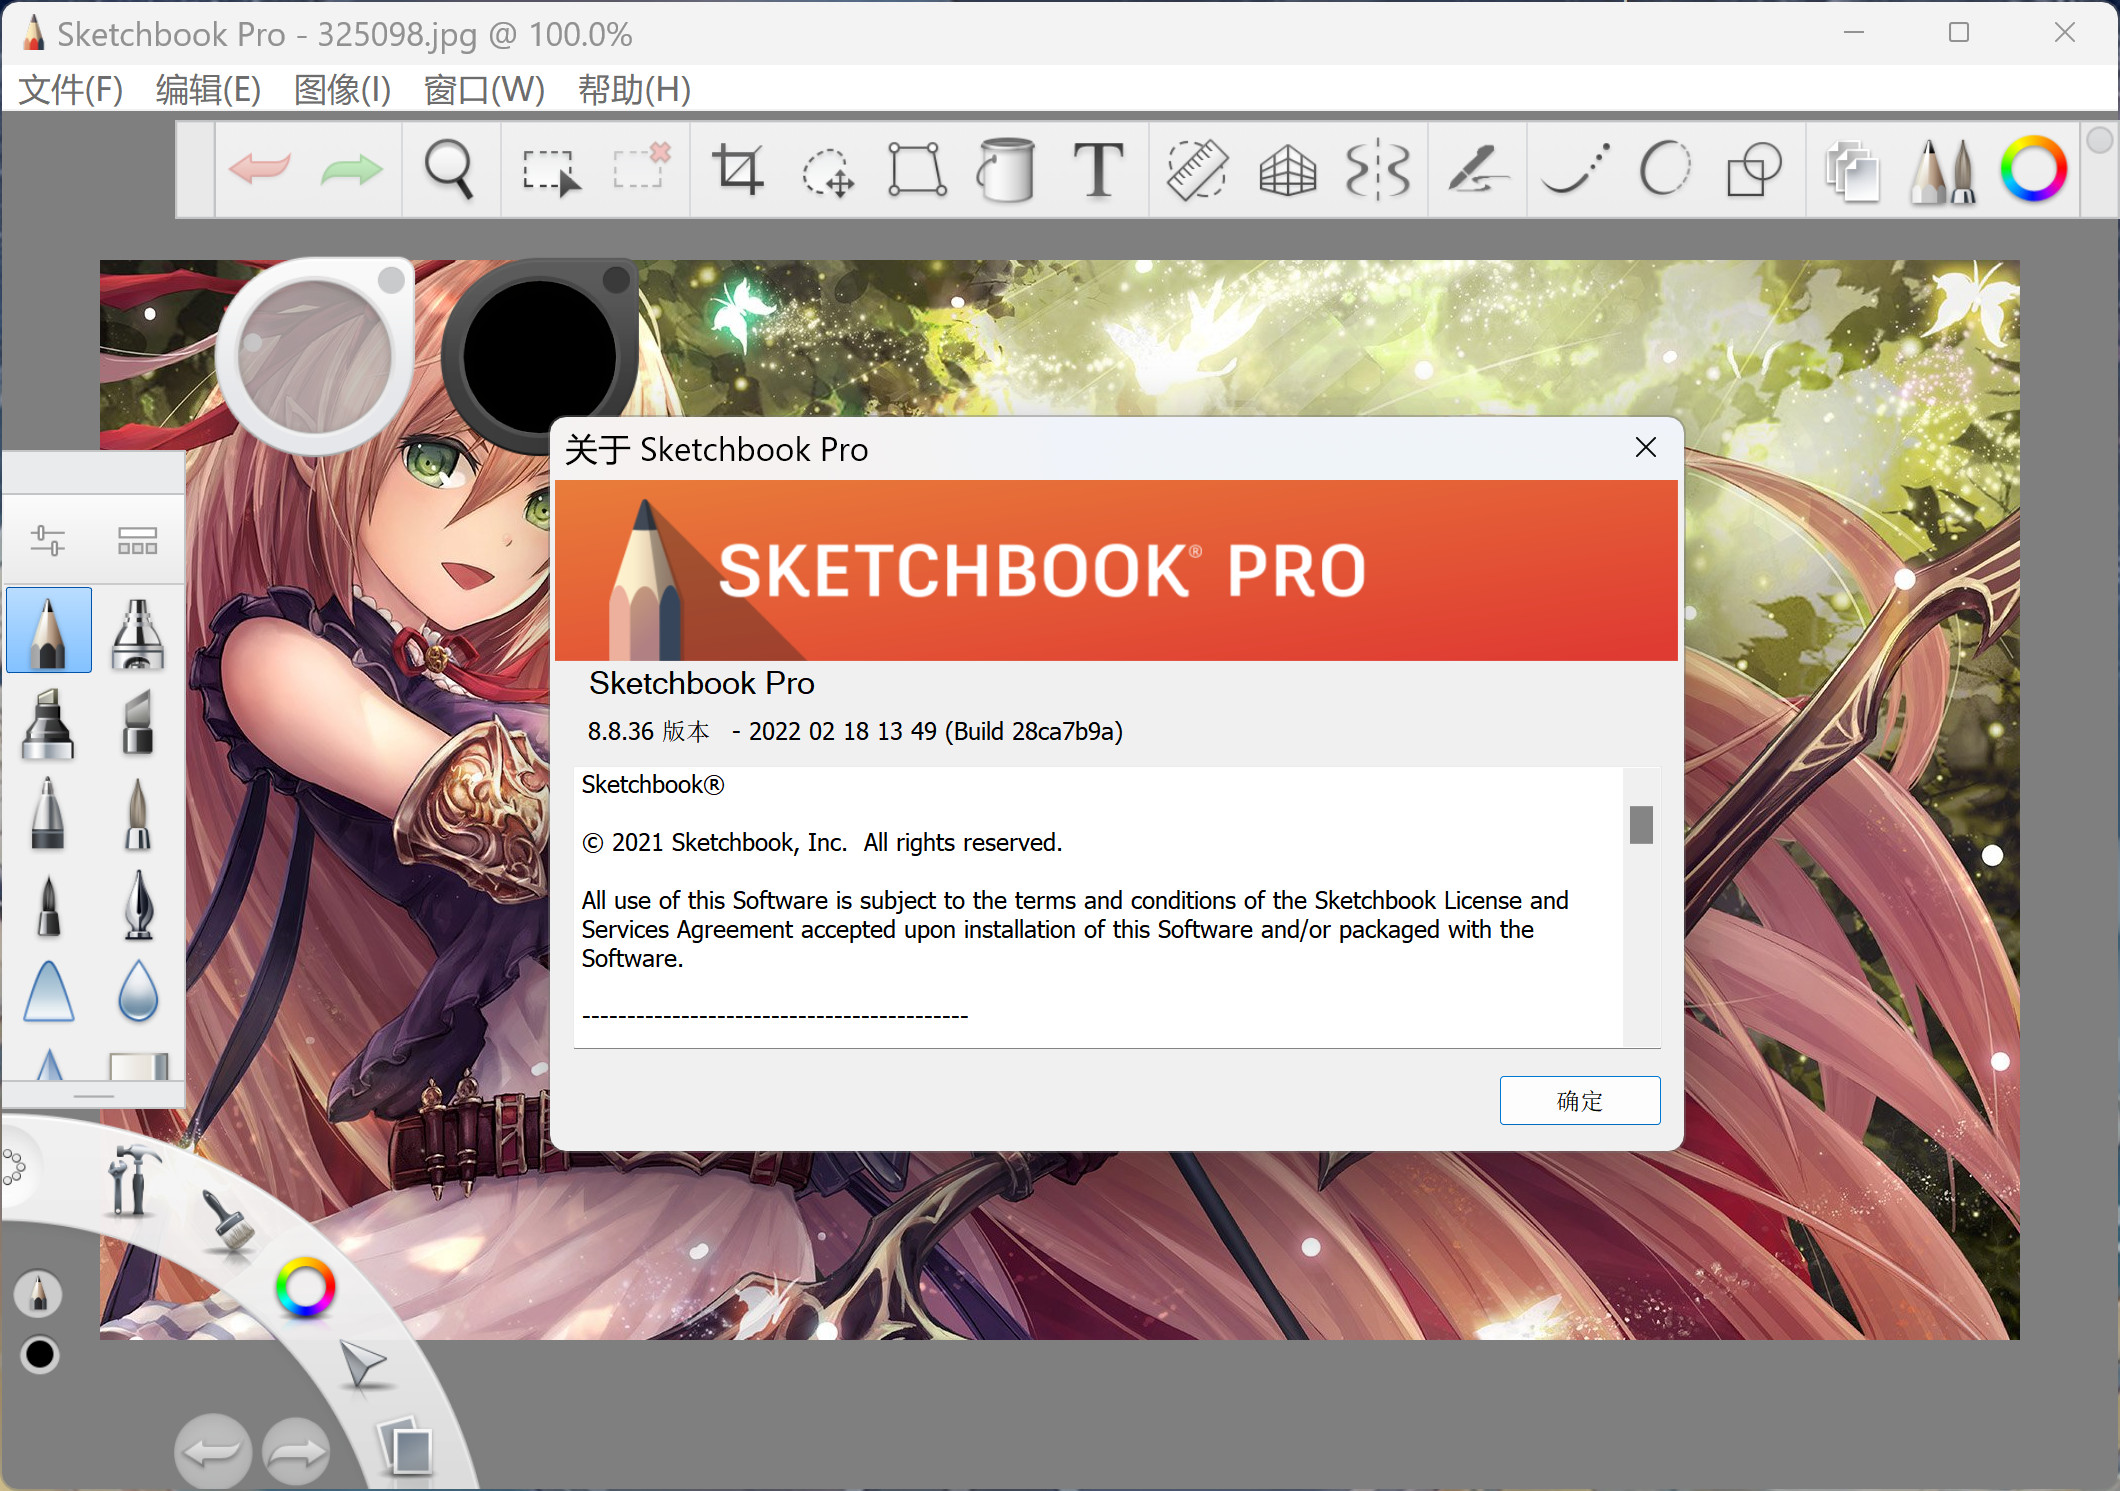
Task: Open the 编辑(E) menu
Action: click(x=208, y=90)
